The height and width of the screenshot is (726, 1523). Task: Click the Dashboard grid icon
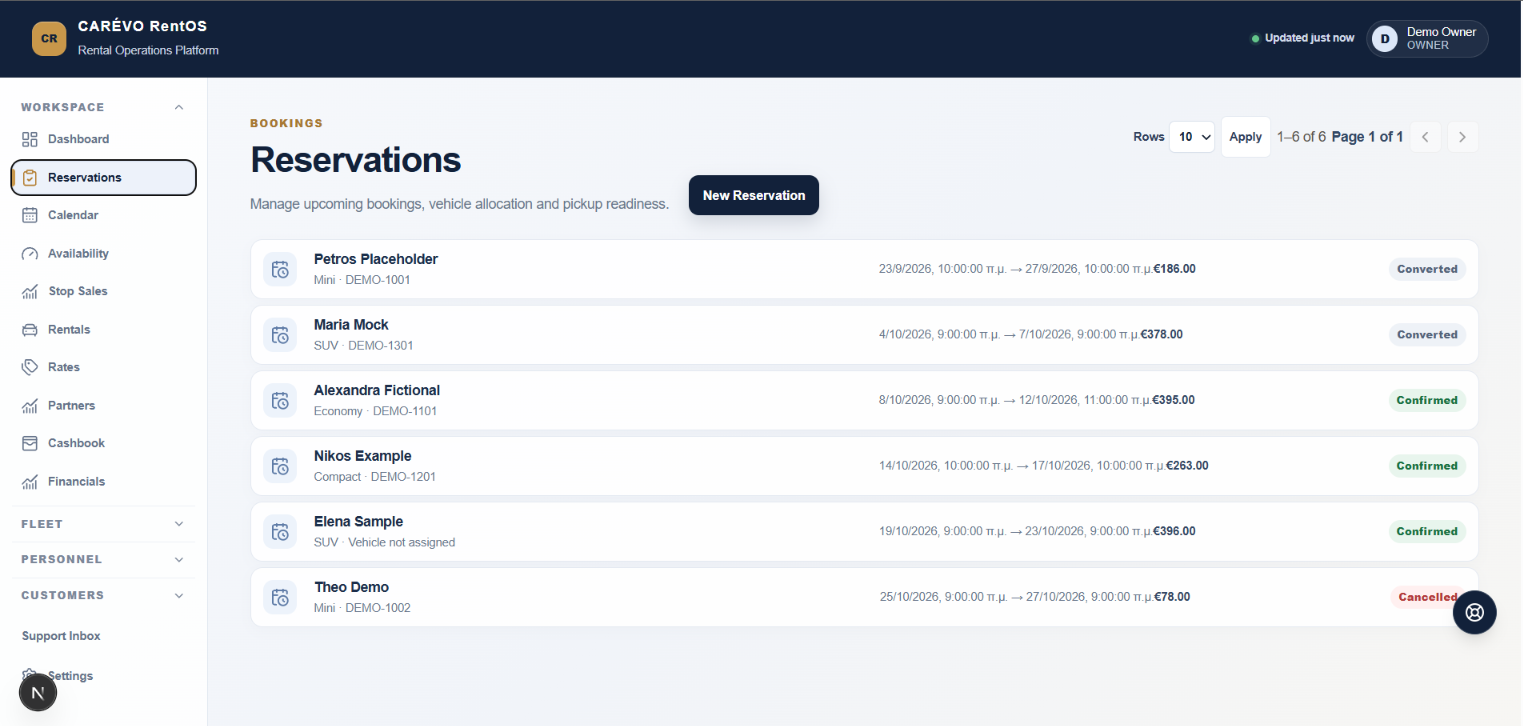tap(30, 139)
